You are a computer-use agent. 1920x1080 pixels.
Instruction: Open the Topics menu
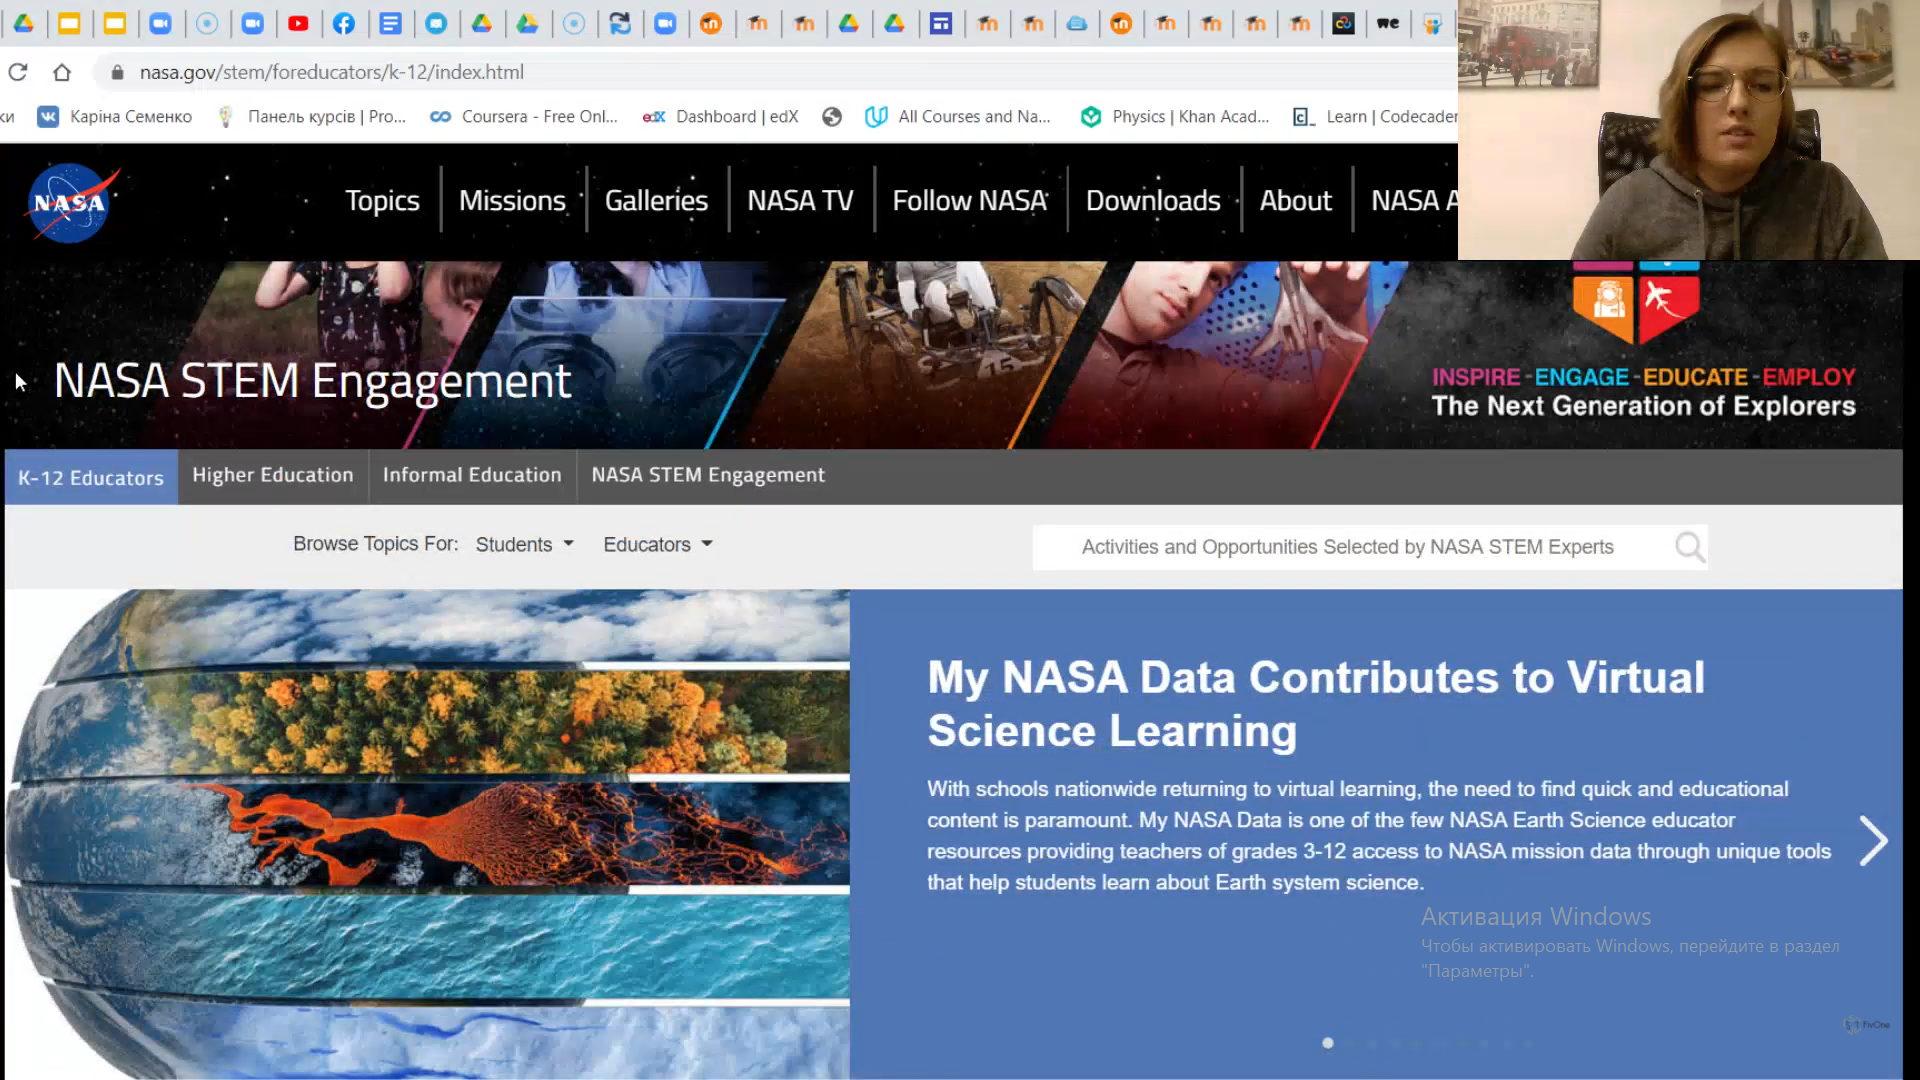pos(382,200)
